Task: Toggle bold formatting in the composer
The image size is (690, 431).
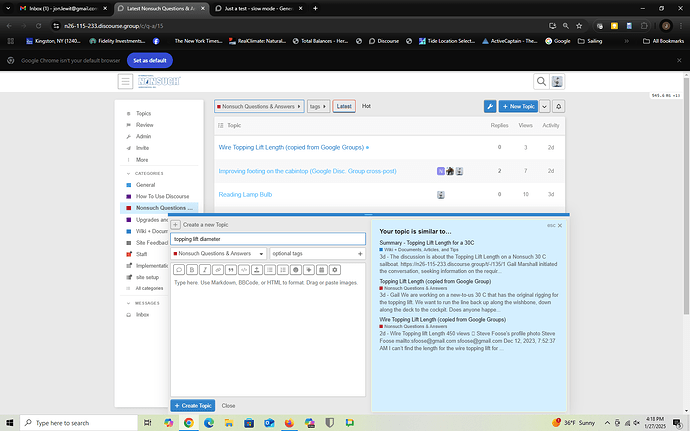Action: [192, 270]
